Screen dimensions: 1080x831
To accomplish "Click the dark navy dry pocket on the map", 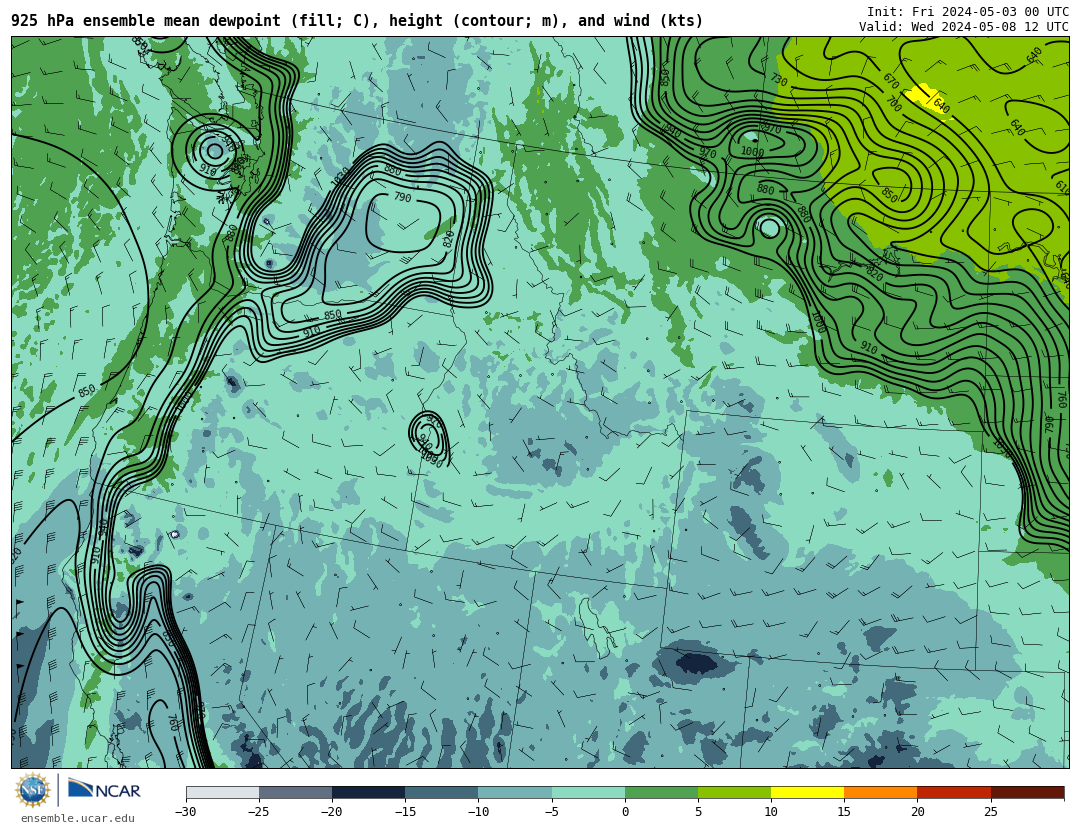I will 696,663.
